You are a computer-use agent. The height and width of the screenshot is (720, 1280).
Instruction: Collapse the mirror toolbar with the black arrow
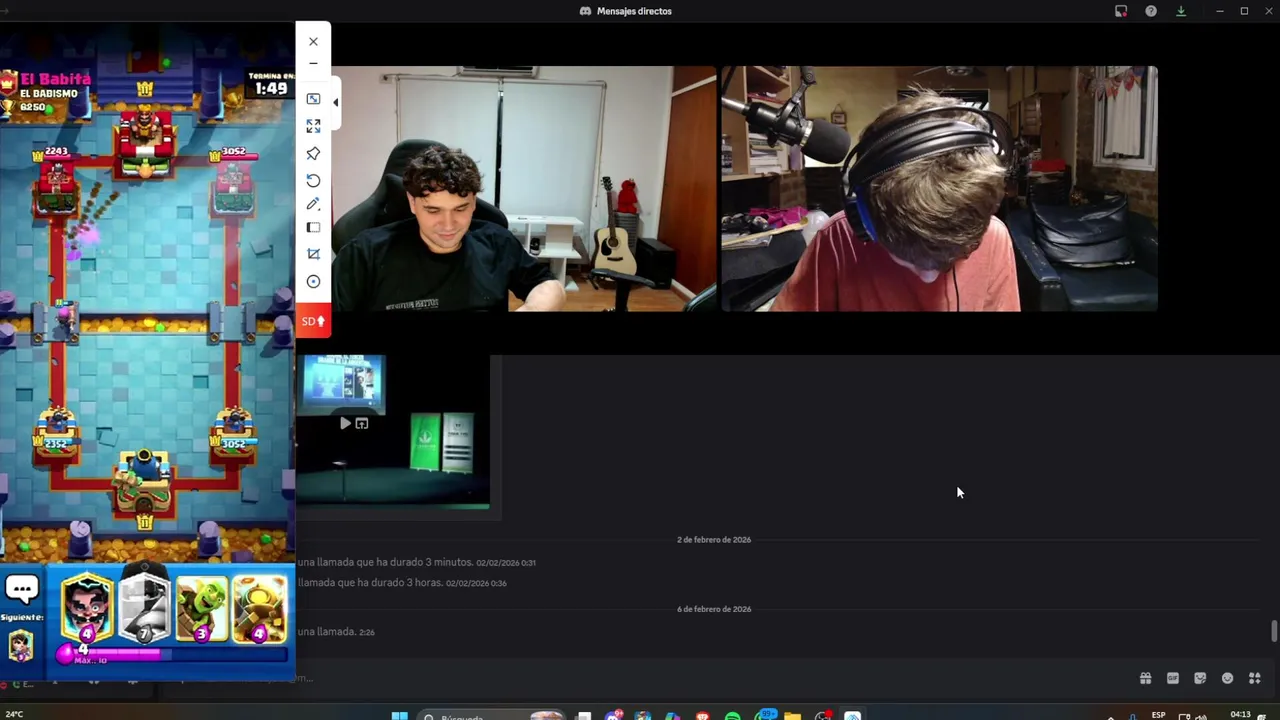(336, 102)
